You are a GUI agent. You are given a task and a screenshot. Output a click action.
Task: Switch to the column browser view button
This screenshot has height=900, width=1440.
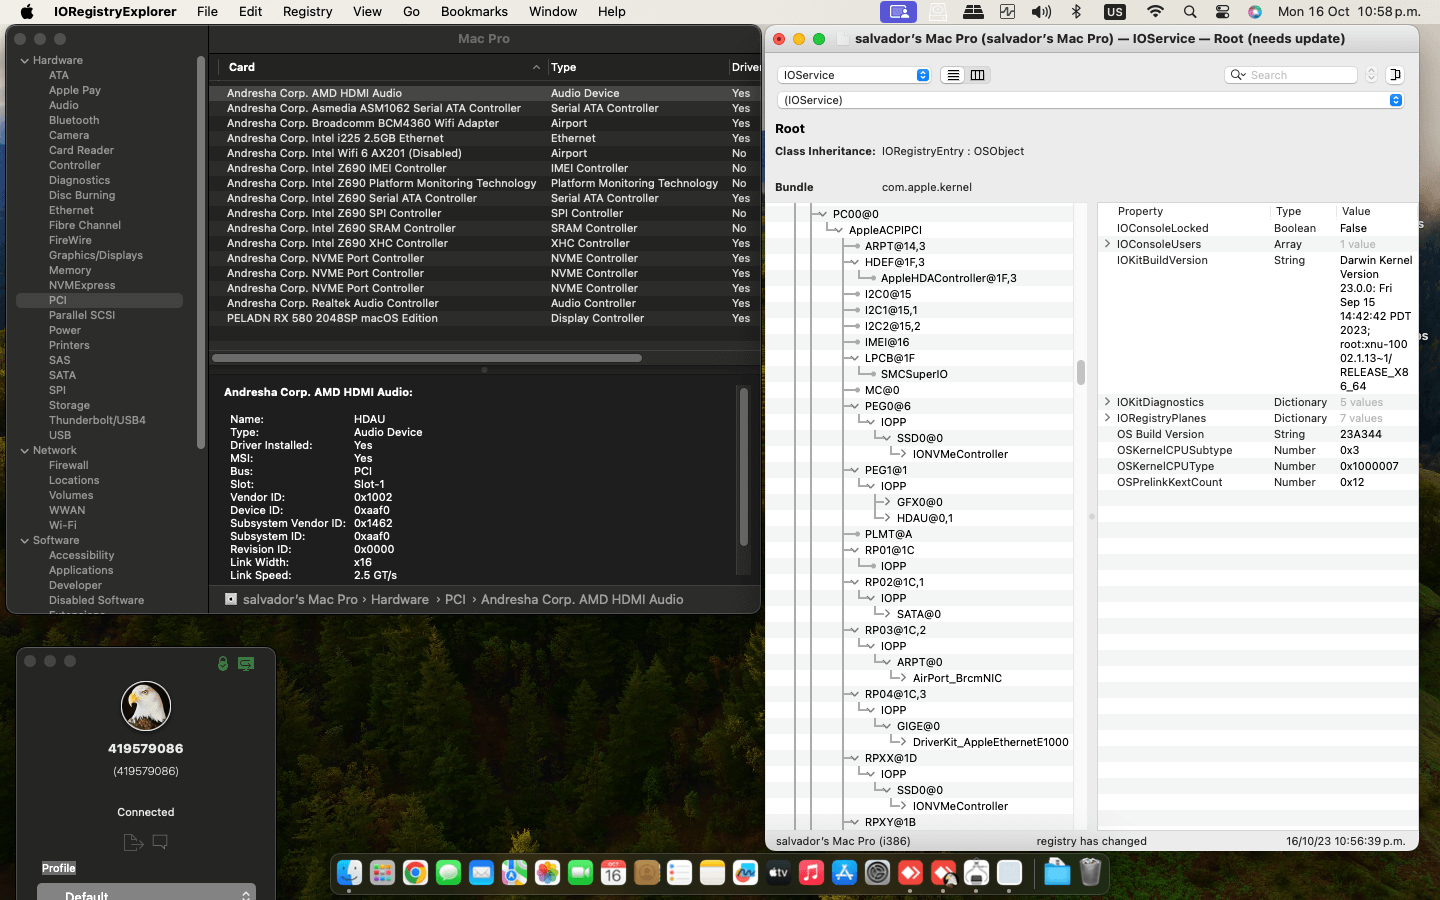coord(978,75)
